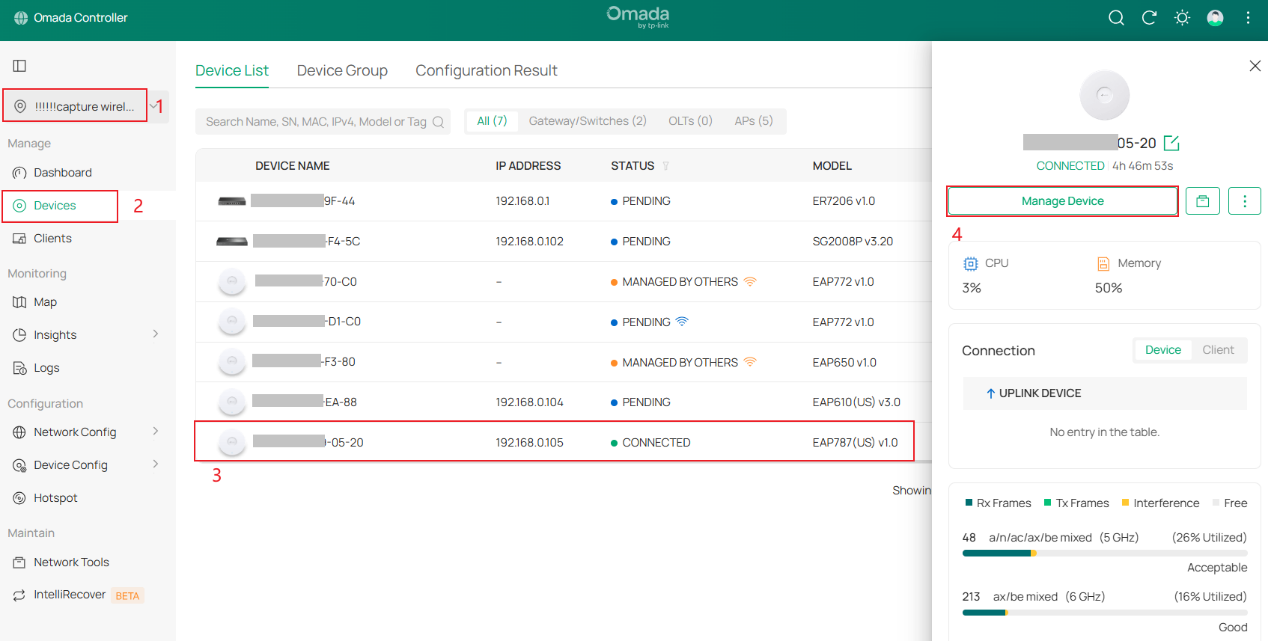
Task: Click the large access point image in panel
Action: pyautogui.click(x=1104, y=97)
